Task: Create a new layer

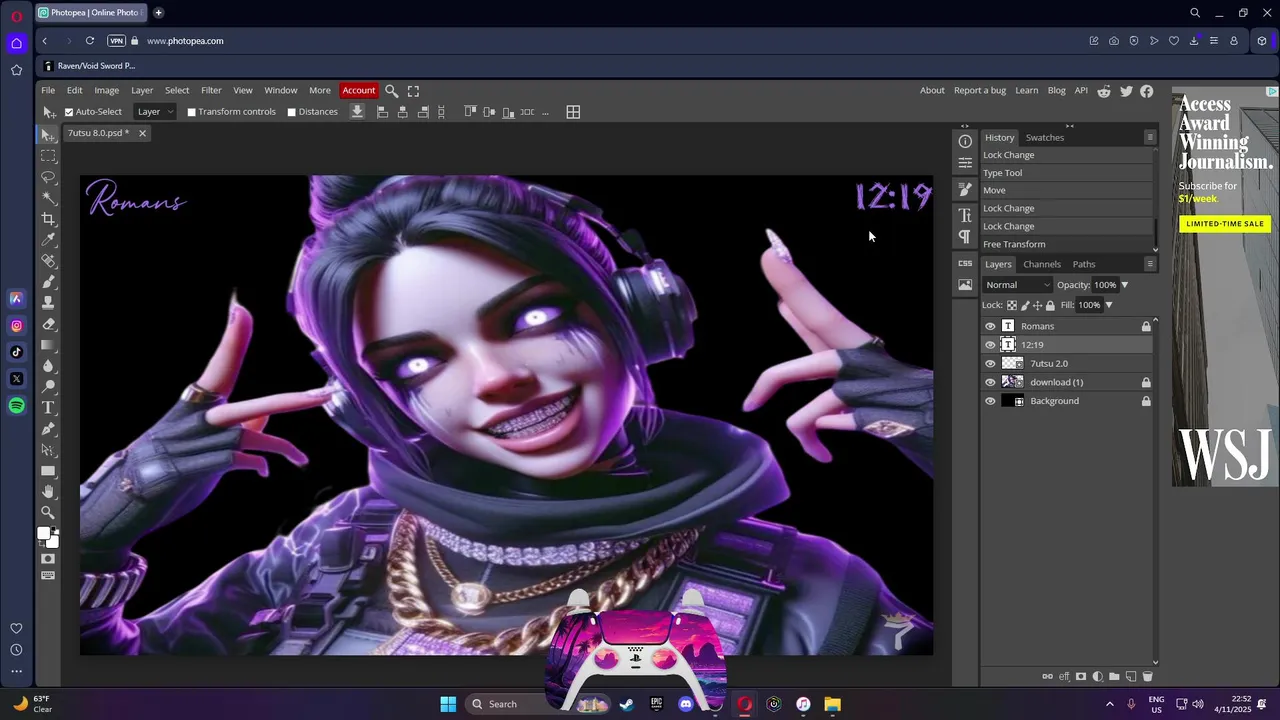Action: pyautogui.click(x=1131, y=677)
